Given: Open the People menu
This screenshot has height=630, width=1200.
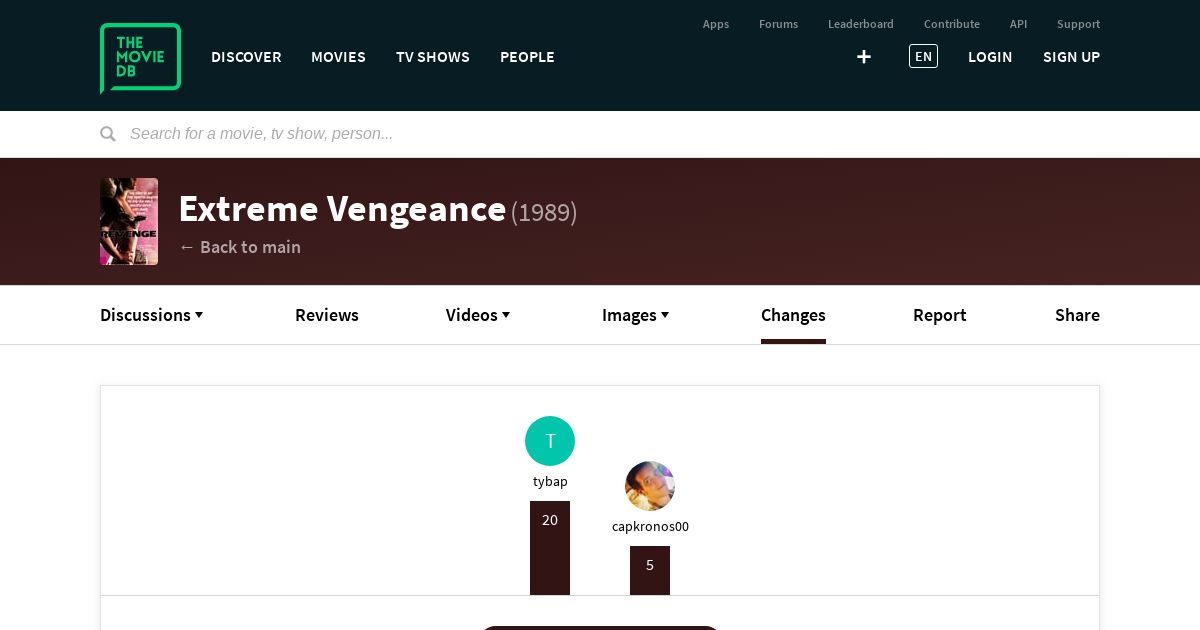Looking at the screenshot, I should [x=527, y=57].
